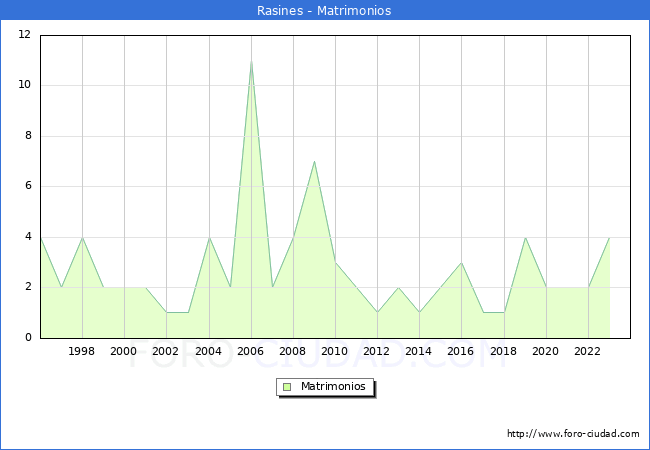Select the 2008 x-axis label
The width and height of the screenshot is (650, 450).
[x=293, y=352]
